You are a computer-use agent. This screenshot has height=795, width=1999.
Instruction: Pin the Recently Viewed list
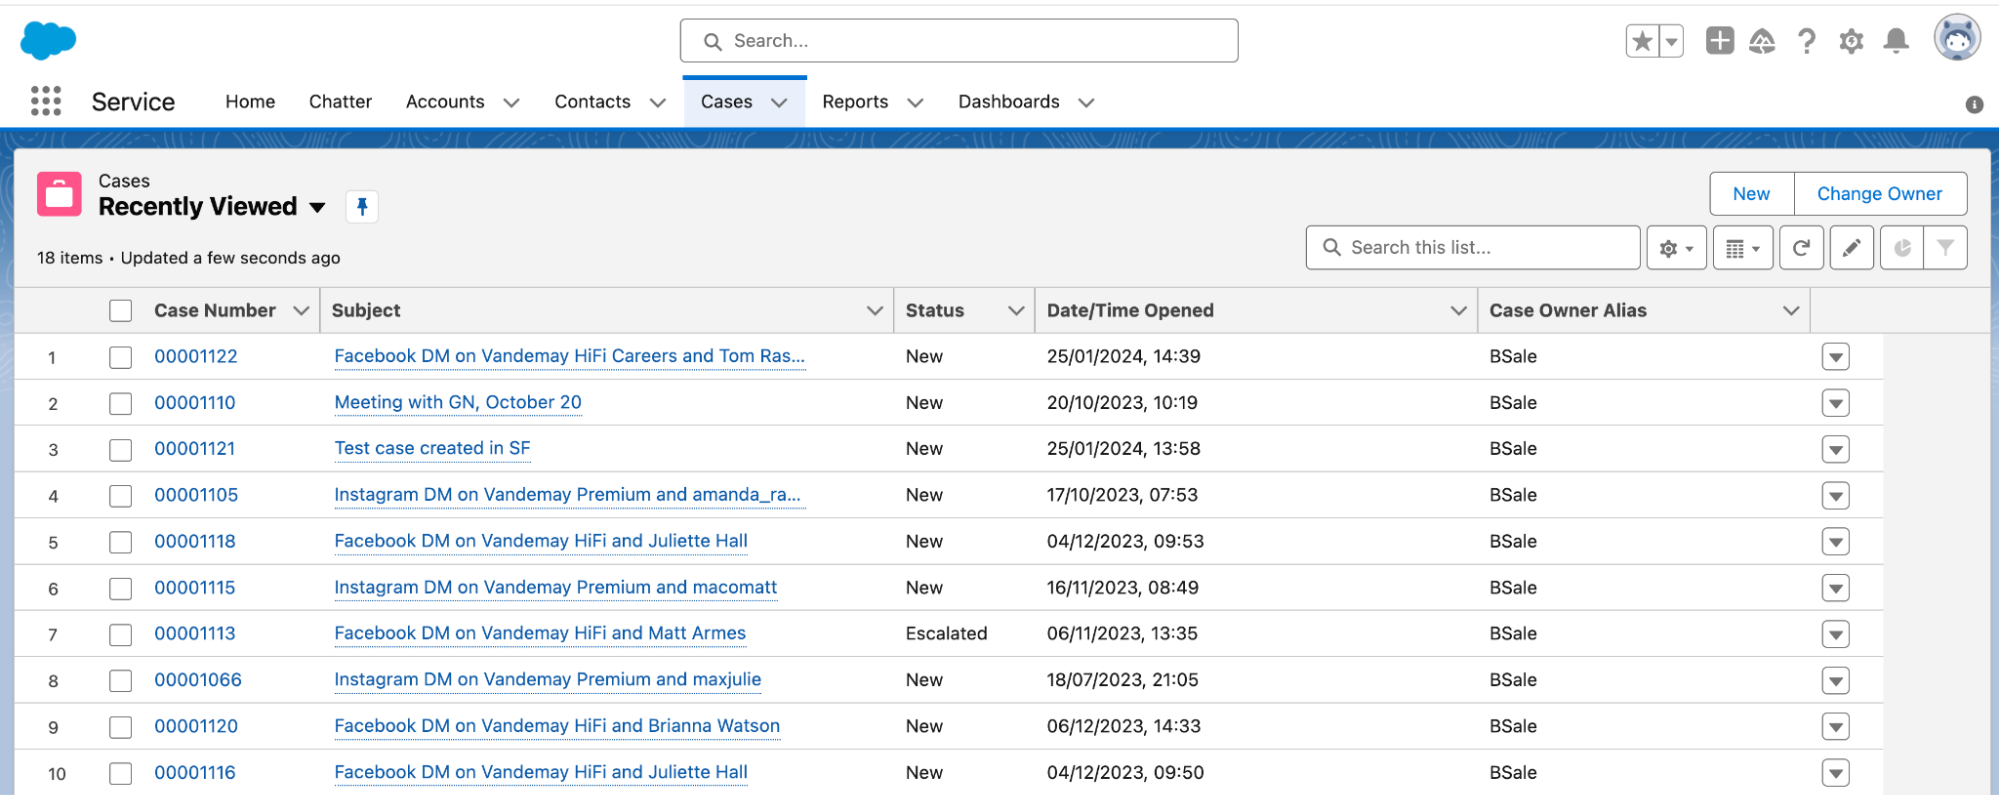coord(362,207)
